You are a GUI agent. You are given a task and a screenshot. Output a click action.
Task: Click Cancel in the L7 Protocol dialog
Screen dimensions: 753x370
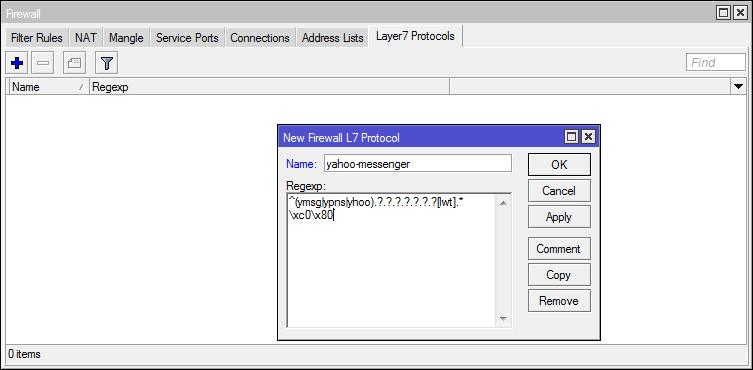(x=559, y=191)
